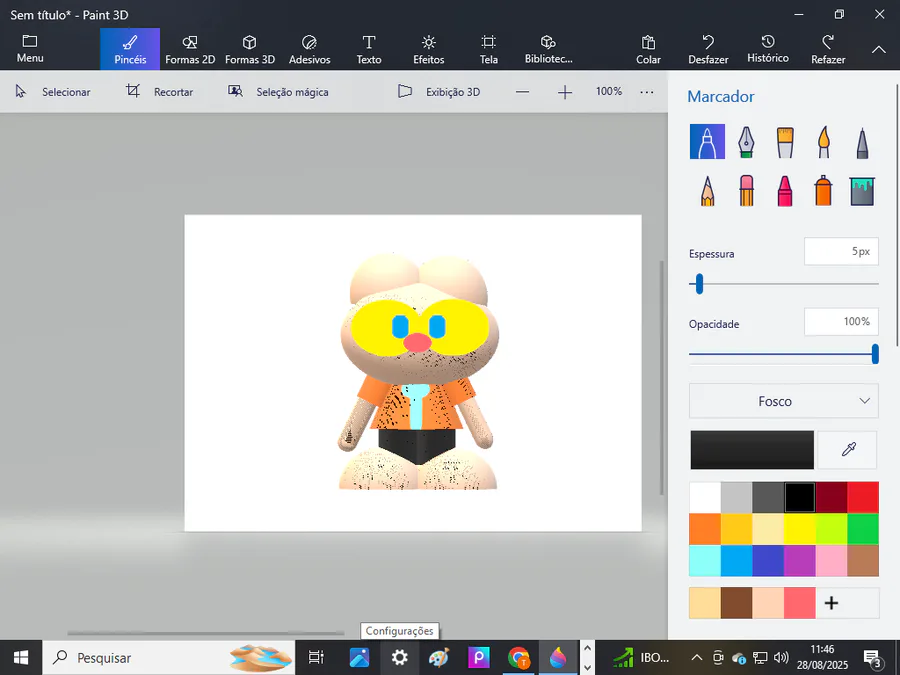Click the current color preview box
The image size is (900, 675).
pos(752,450)
